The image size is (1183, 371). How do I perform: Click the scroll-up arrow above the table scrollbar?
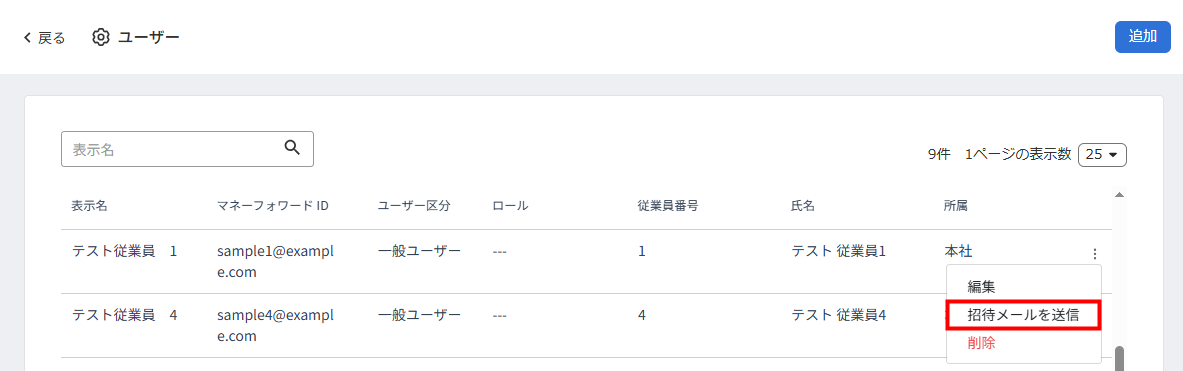pos(1120,195)
